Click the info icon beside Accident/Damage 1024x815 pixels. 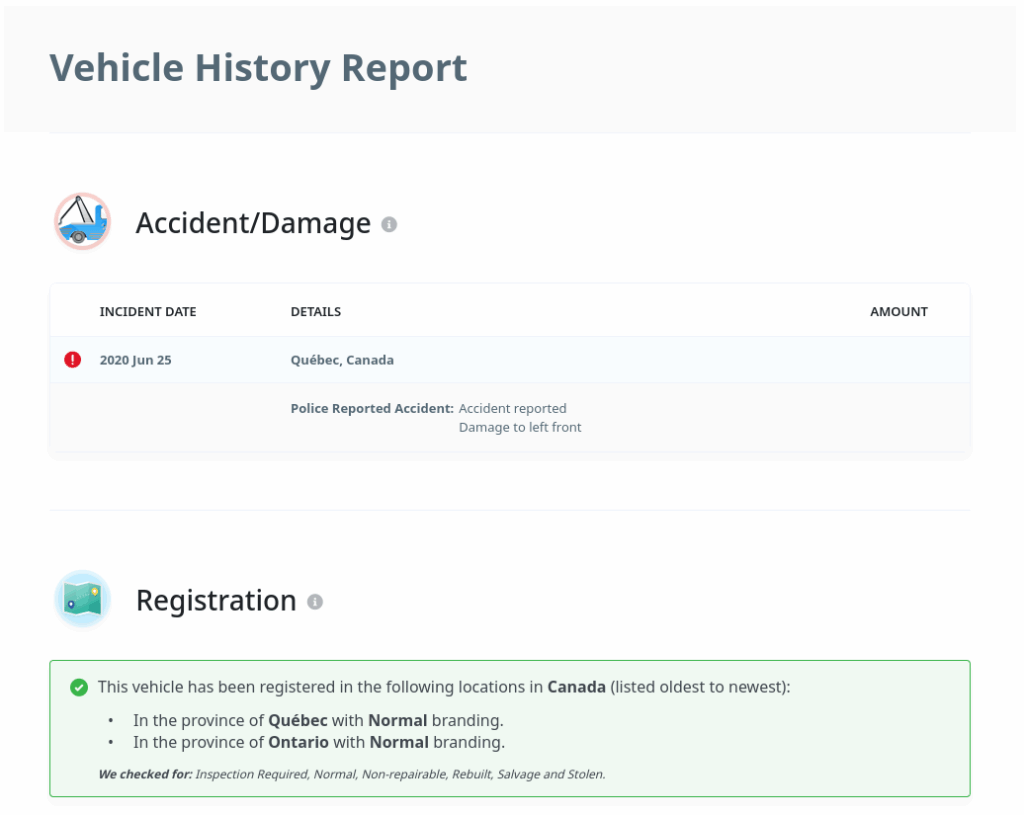[x=389, y=224]
